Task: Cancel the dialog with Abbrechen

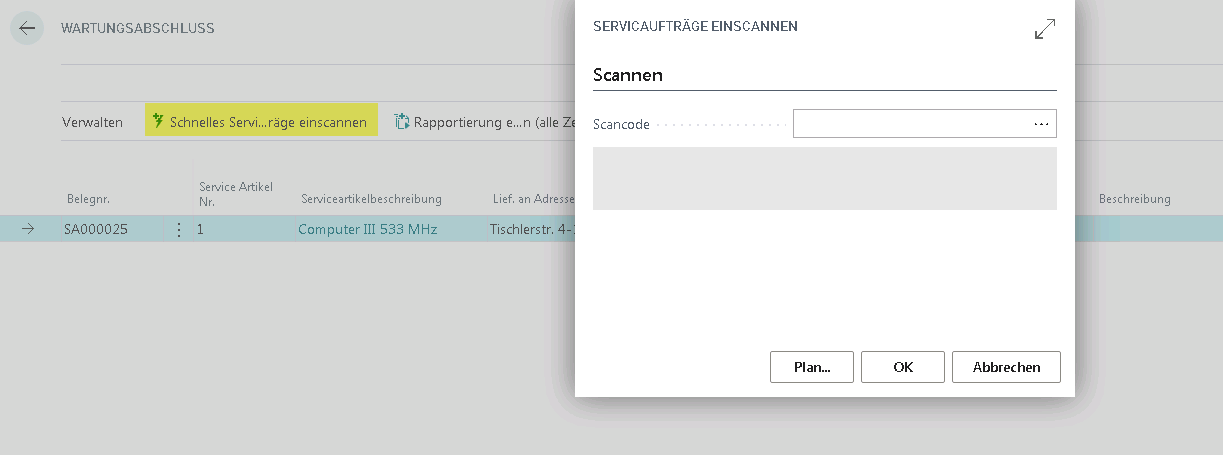Action: 1006,367
